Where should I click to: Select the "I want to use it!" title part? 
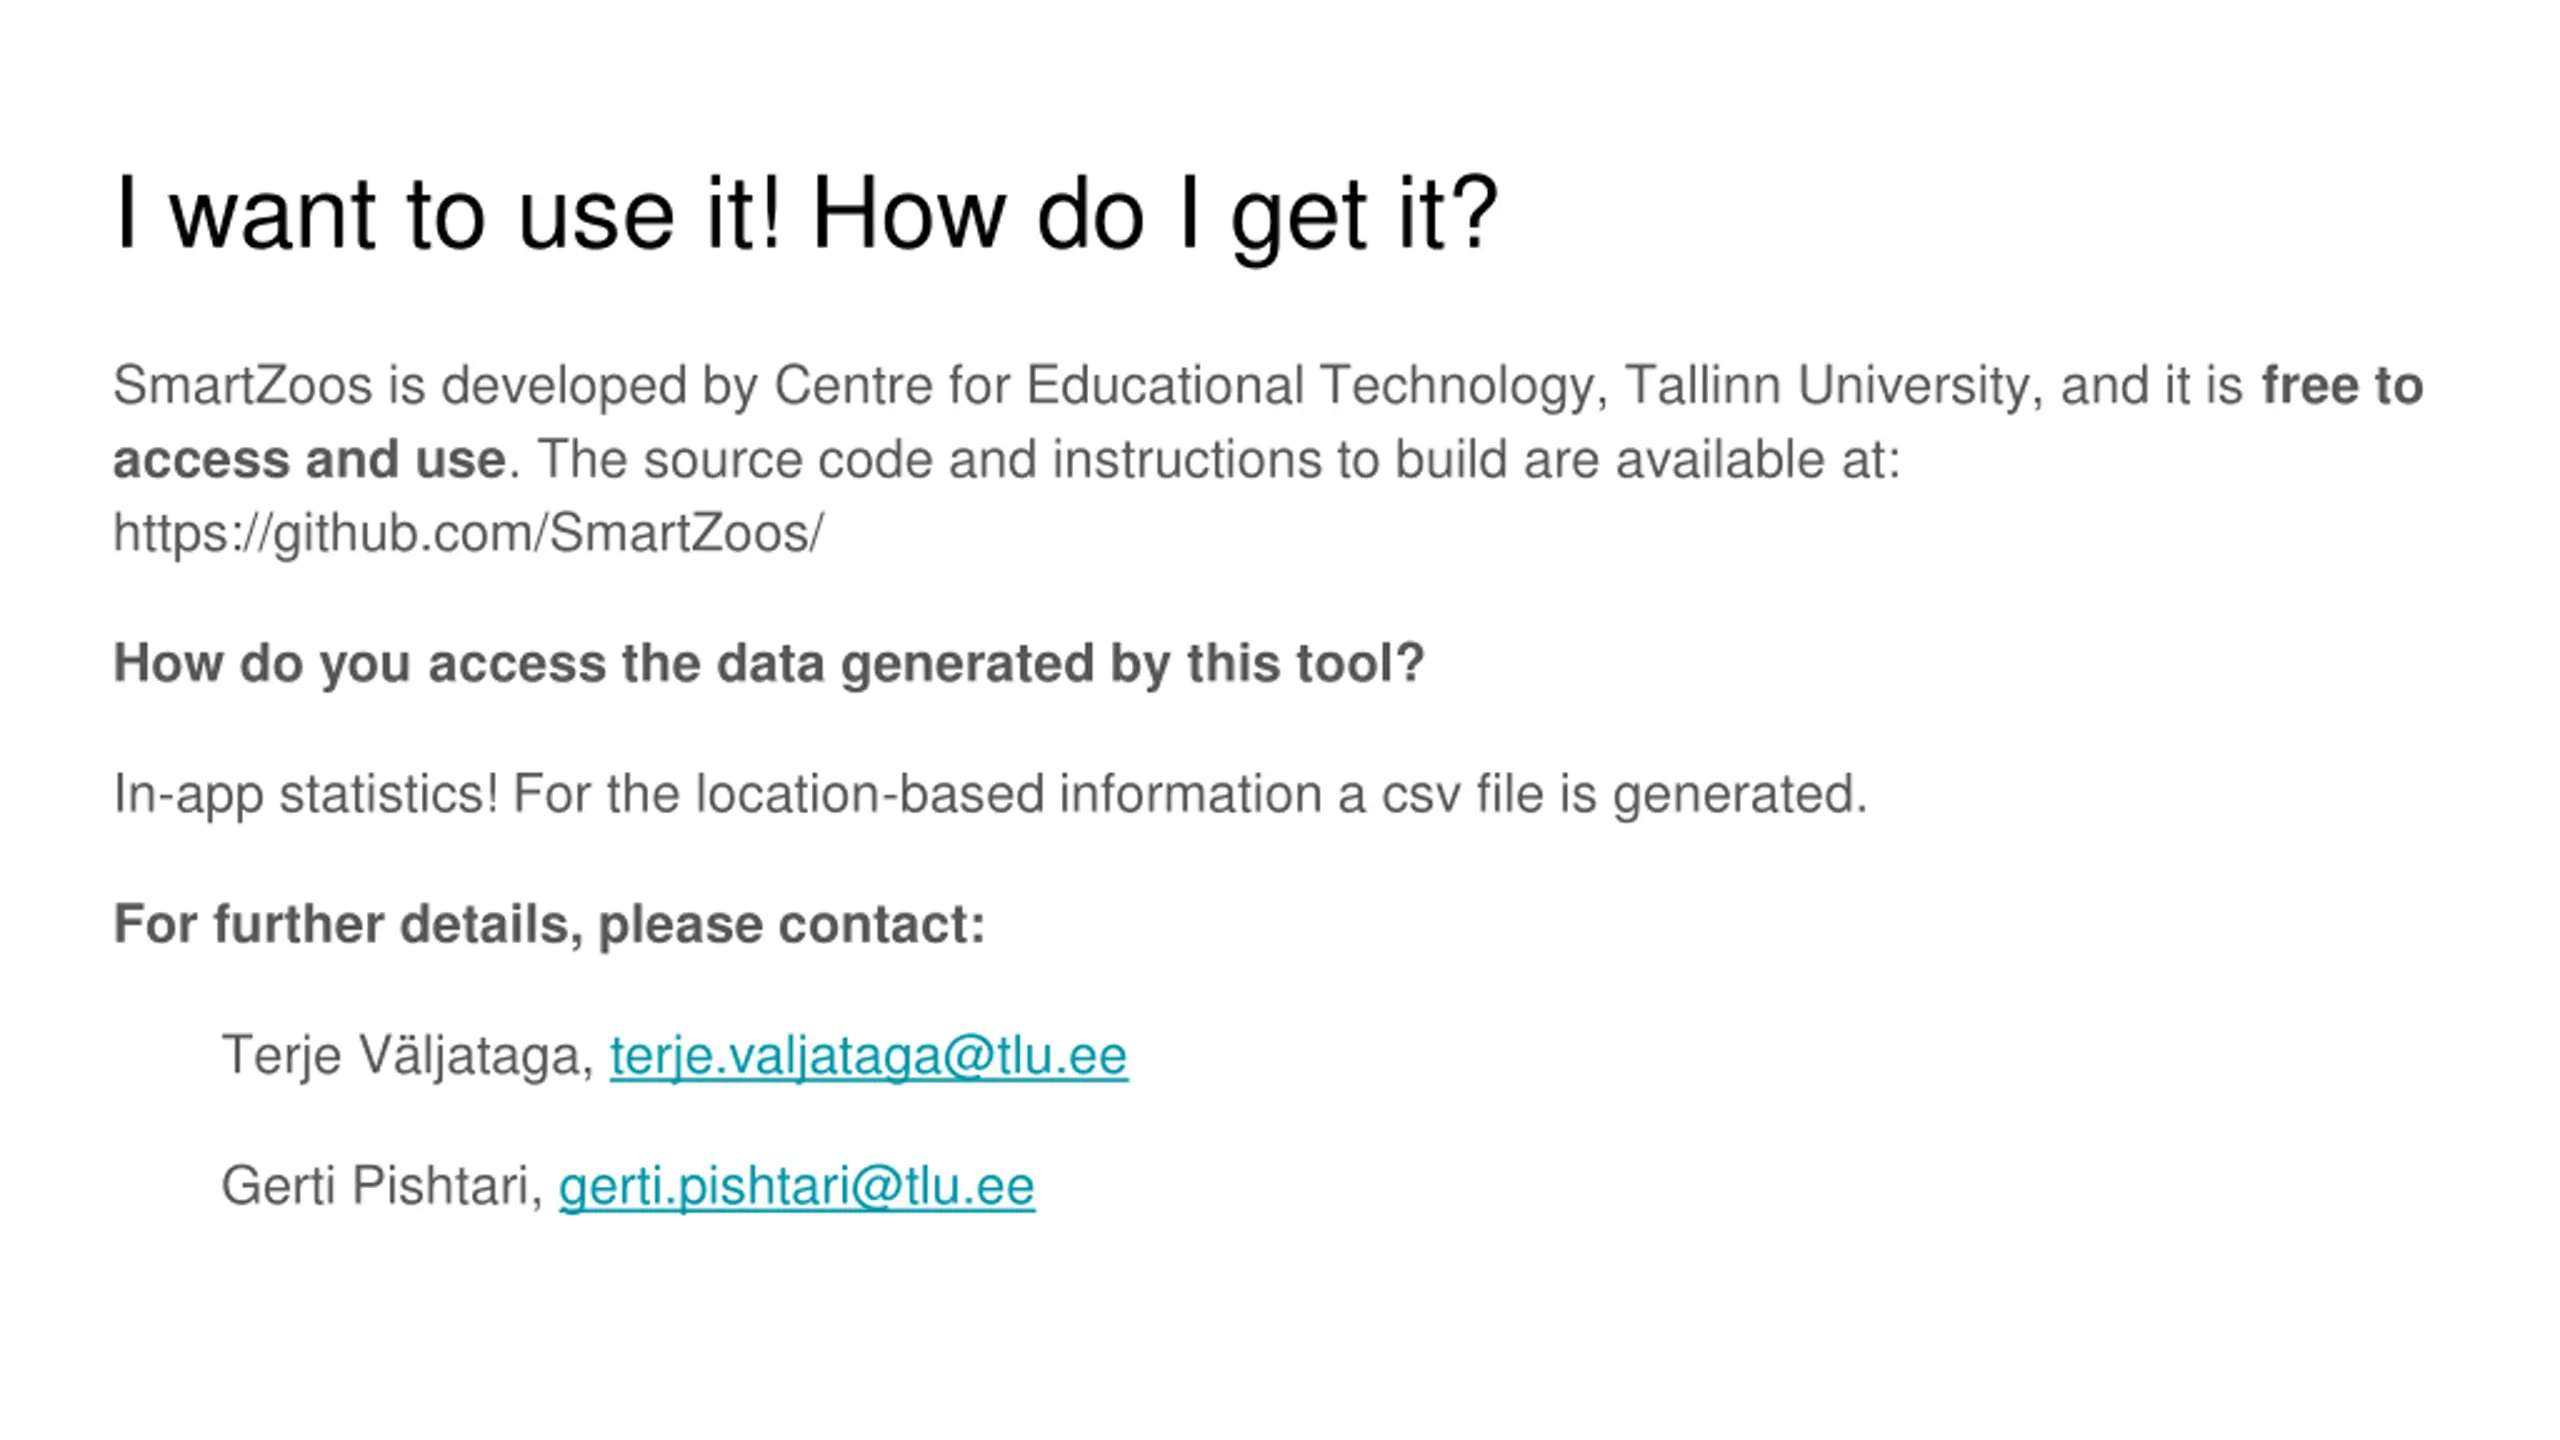pos(448,215)
